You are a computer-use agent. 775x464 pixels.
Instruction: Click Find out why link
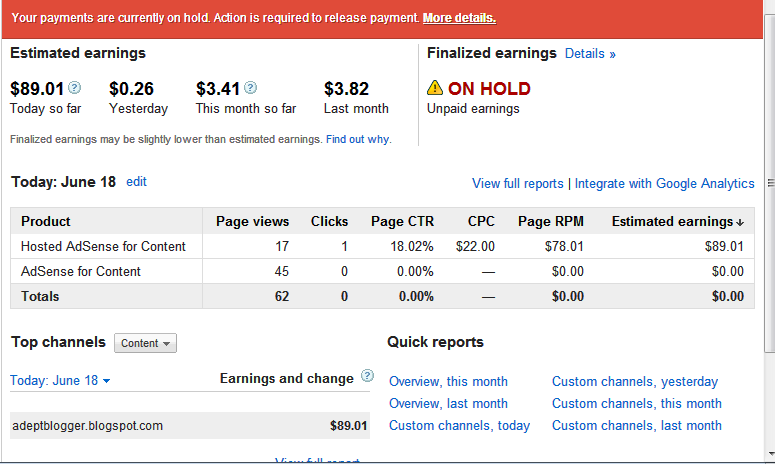coord(357,139)
